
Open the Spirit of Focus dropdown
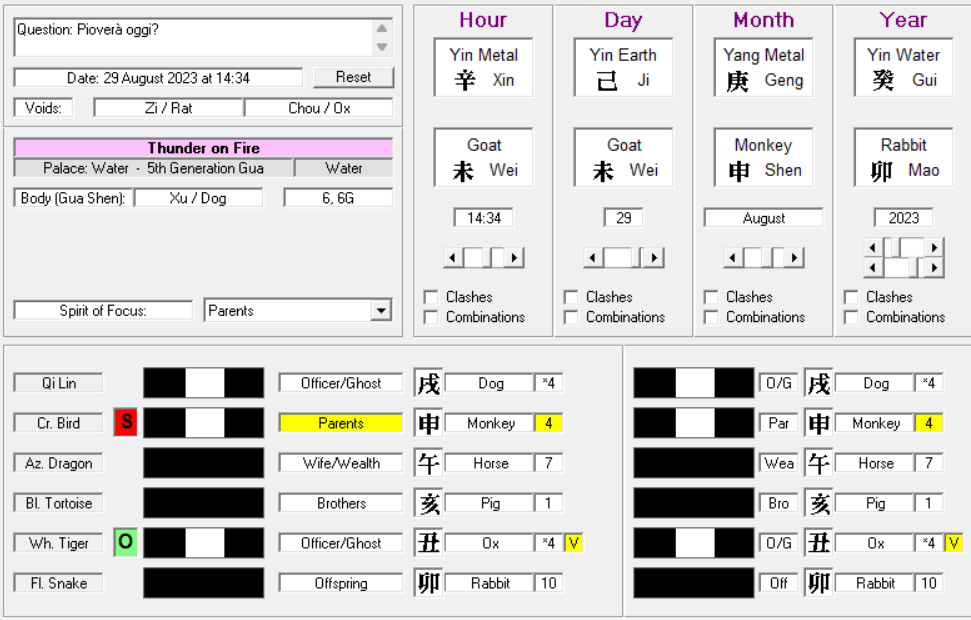[380, 311]
